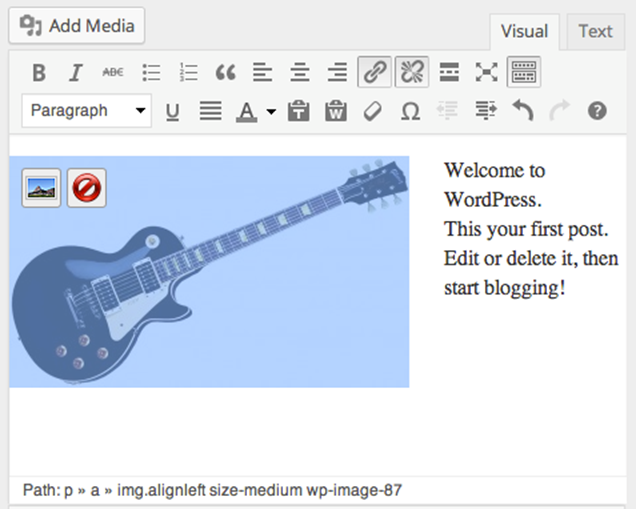Undo the last action

(x=523, y=111)
